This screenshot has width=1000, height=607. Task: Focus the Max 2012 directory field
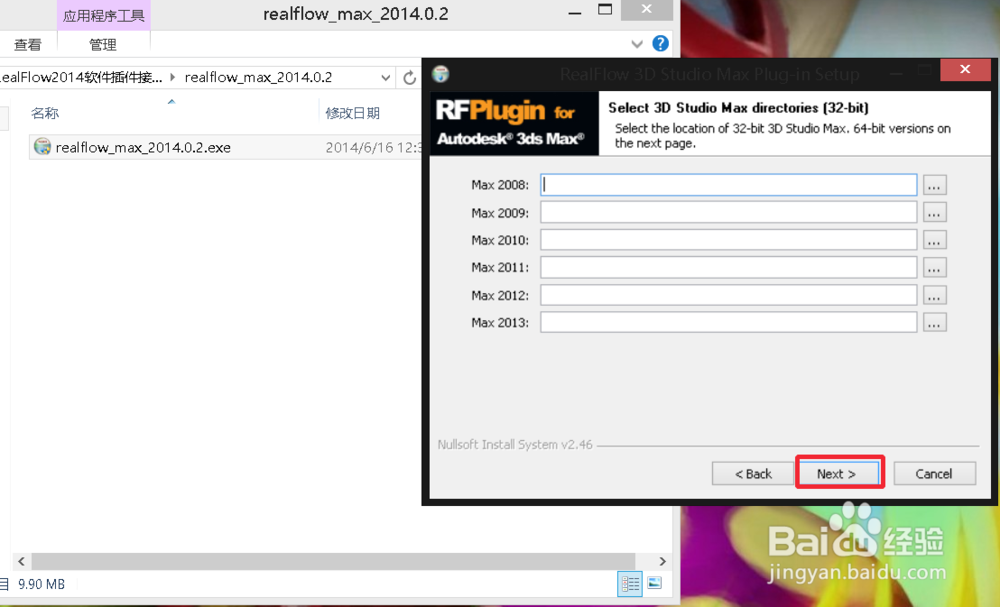click(x=728, y=295)
